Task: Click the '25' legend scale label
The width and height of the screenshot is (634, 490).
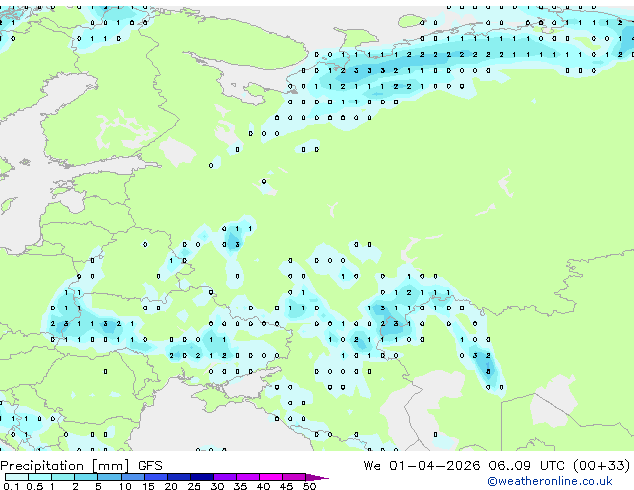Action: click(x=194, y=486)
